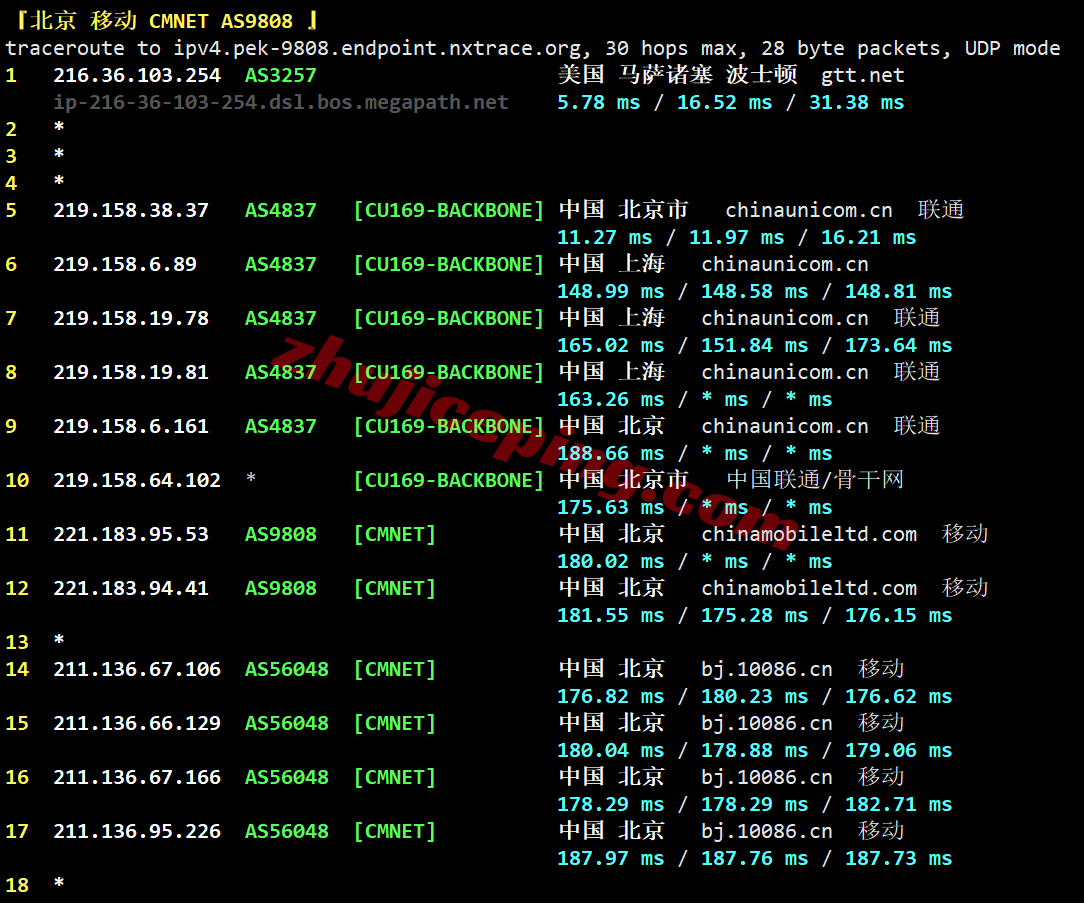
Task: Select IP 219.158.19.78 in hop 7
Action: click(131, 318)
